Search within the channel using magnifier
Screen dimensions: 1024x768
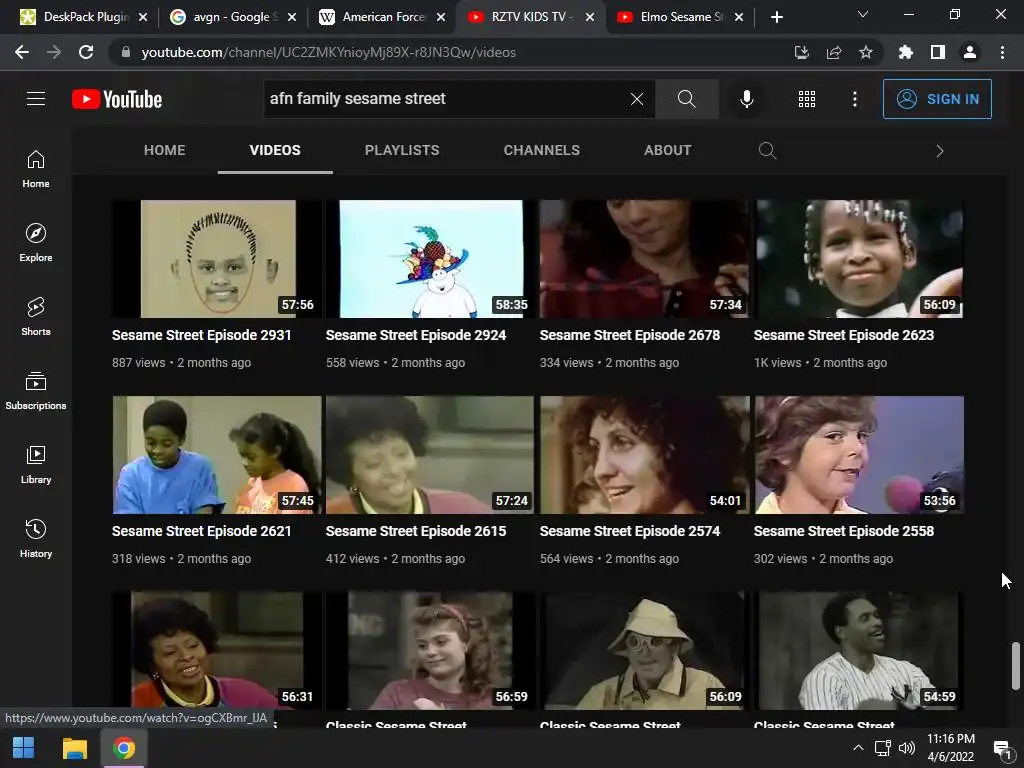(x=767, y=151)
